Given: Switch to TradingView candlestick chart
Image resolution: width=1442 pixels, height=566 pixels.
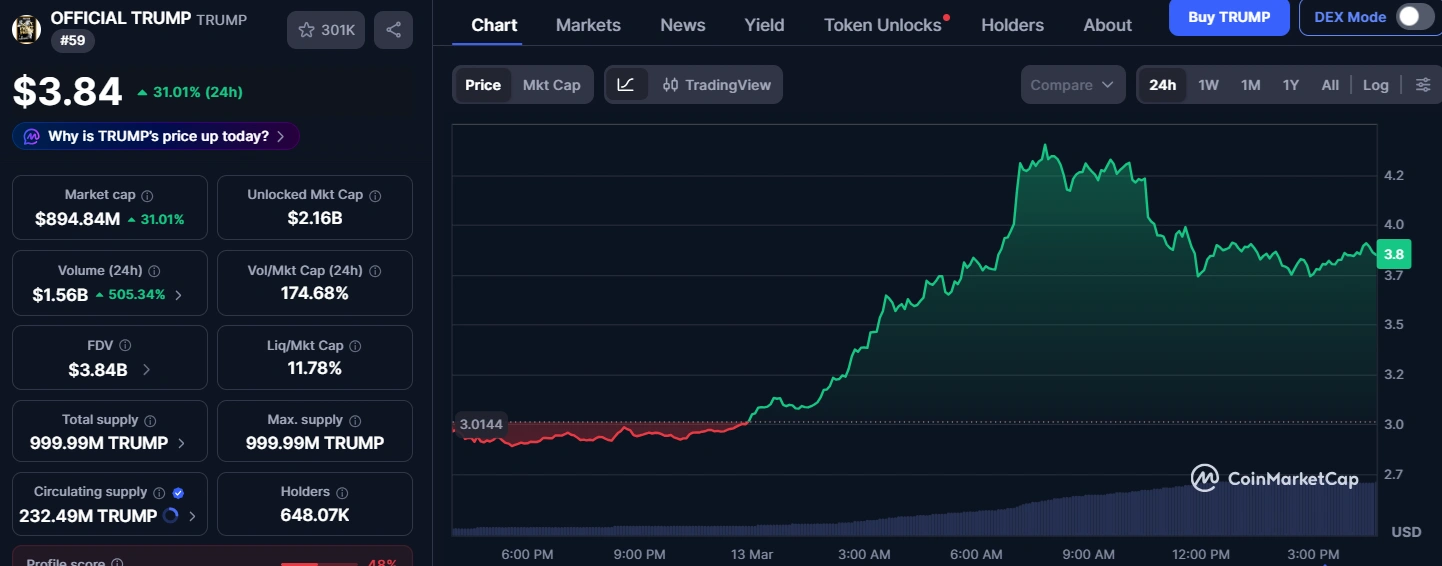Looking at the screenshot, I should tap(717, 85).
